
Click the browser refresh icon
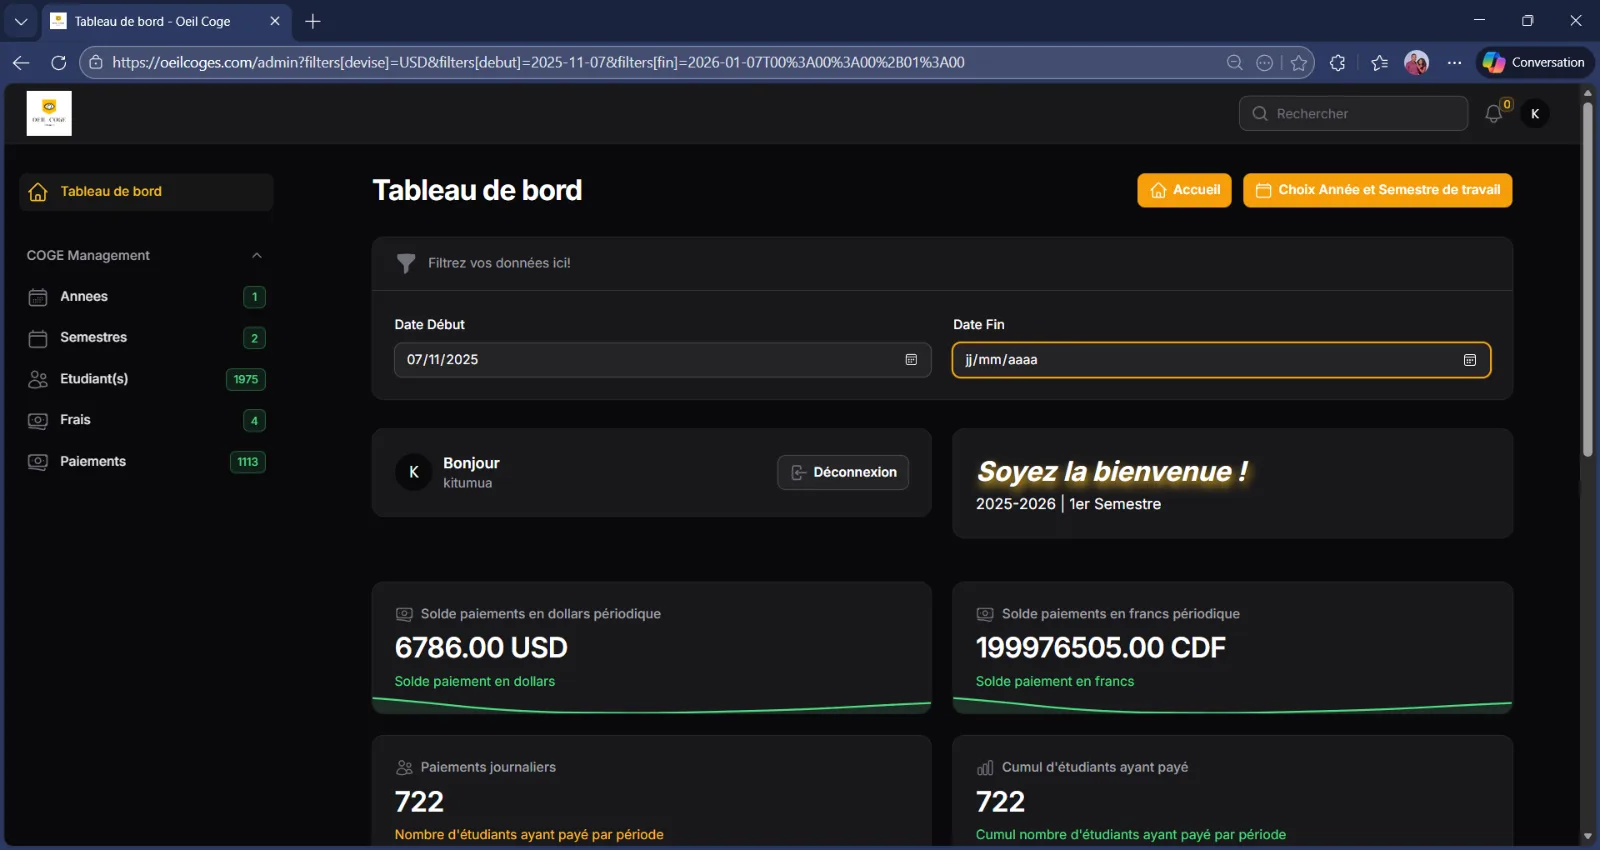point(59,62)
